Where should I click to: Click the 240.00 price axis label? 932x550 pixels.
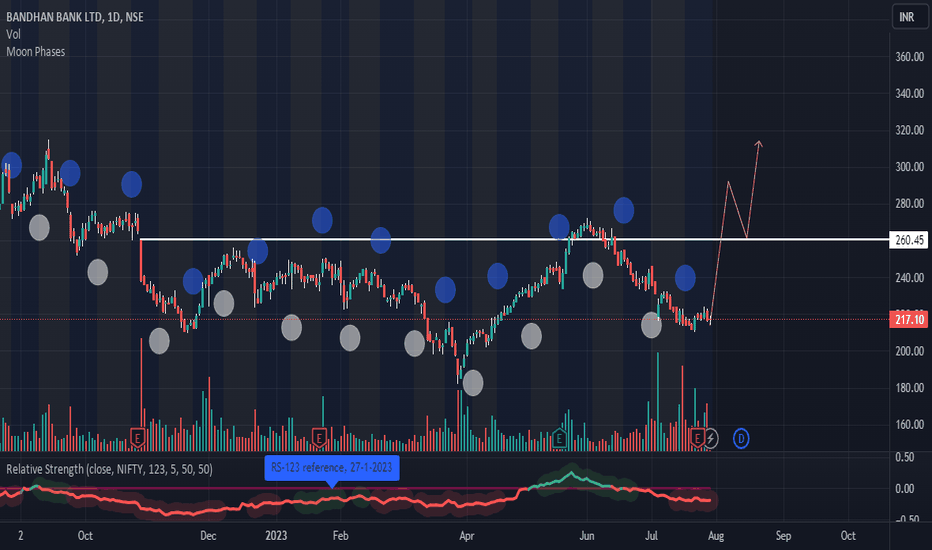(909, 278)
